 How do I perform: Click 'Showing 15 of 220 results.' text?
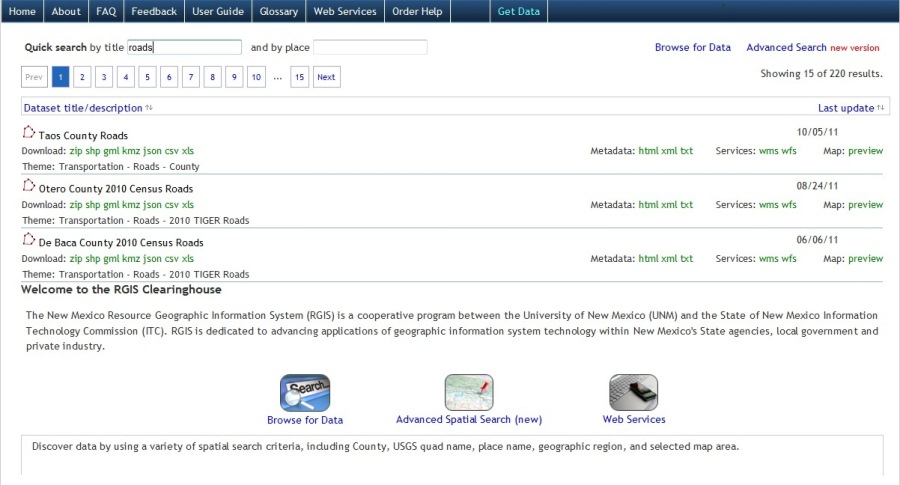(x=821, y=73)
